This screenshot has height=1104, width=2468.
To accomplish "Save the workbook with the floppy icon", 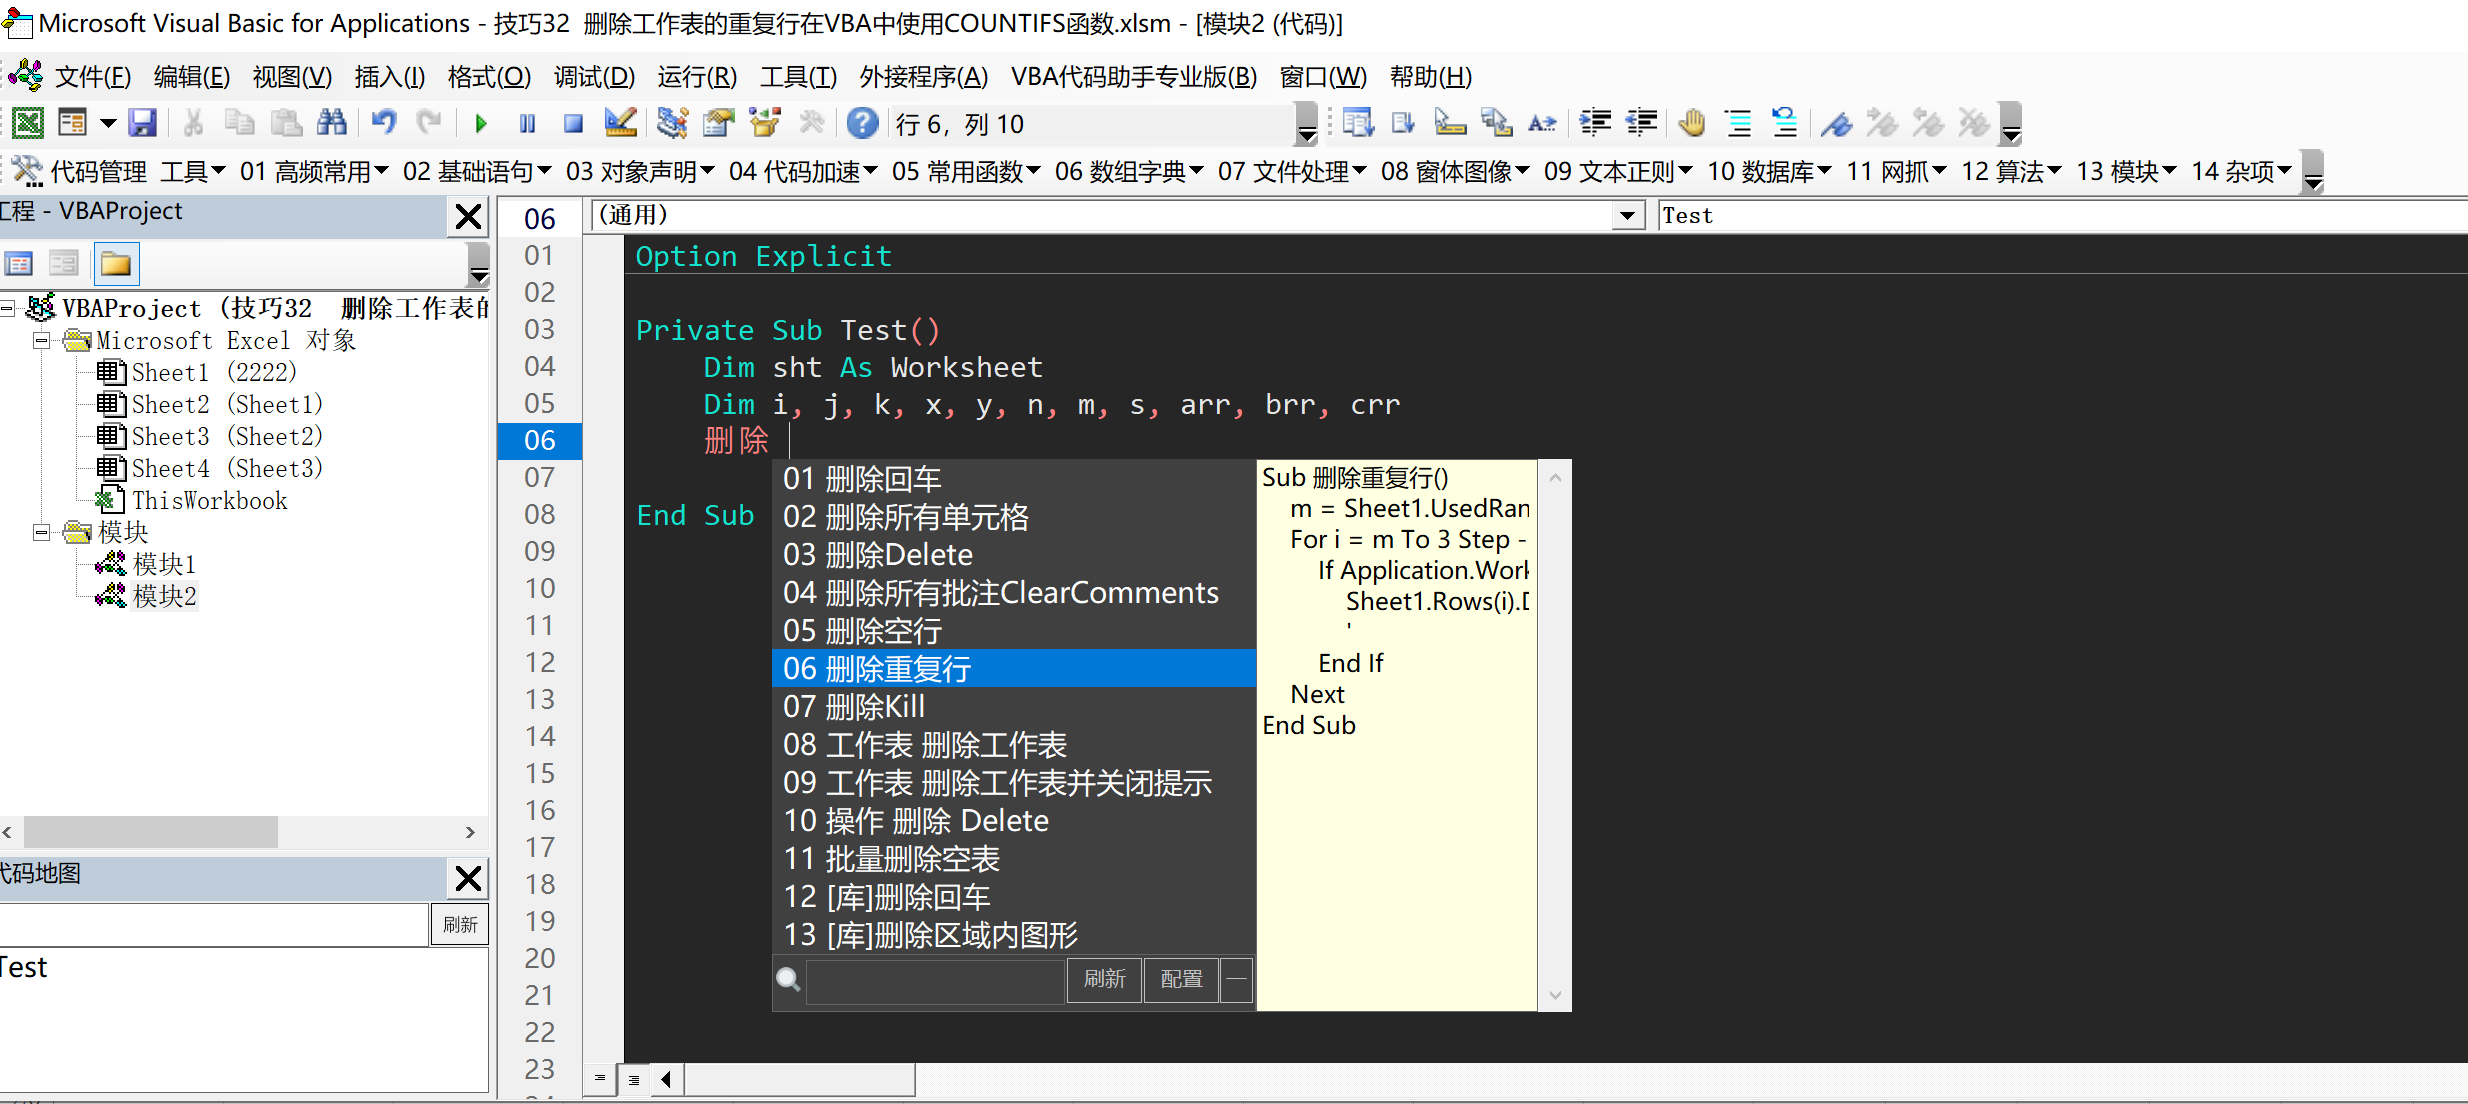I will click(x=143, y=123).
